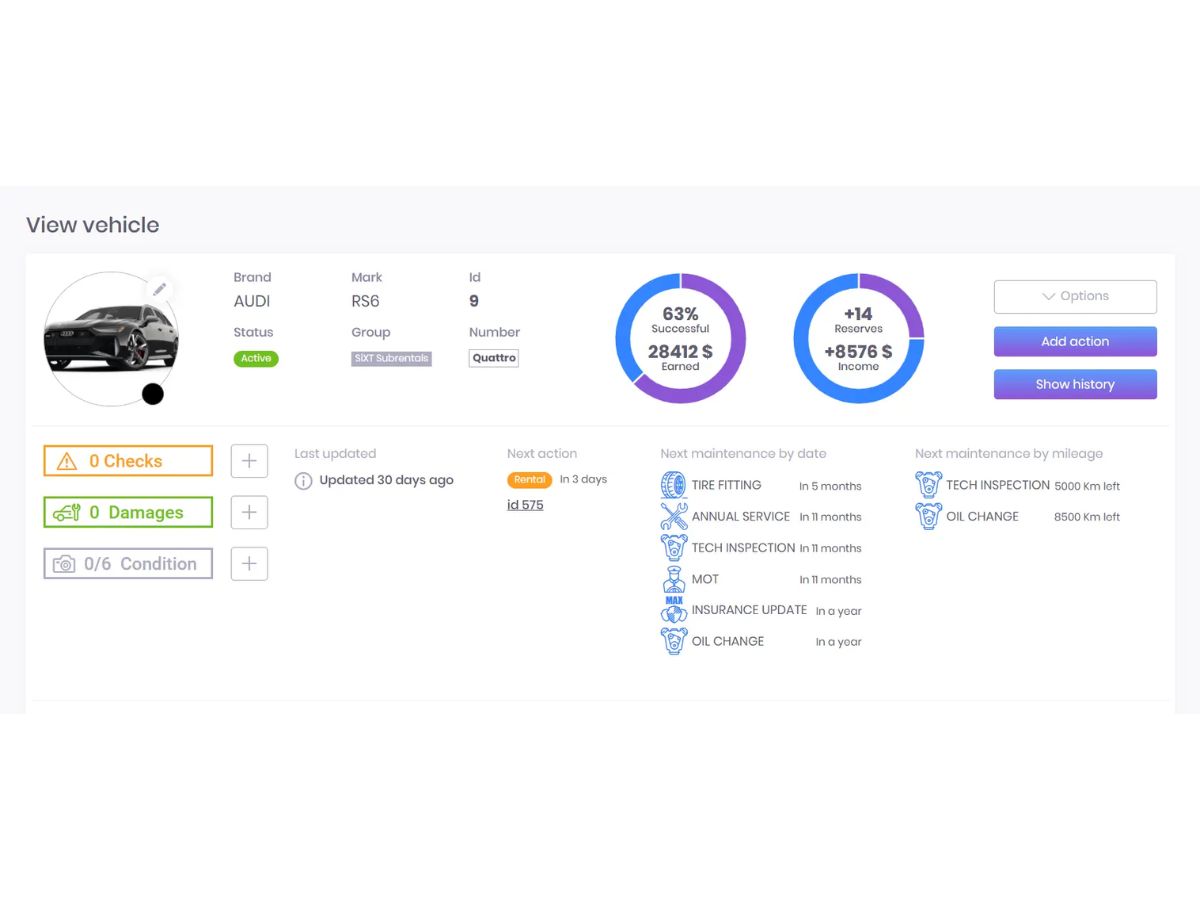Click the camera icon in Condition
The image size is (1200, 900).
pyautogui.click(x=64, y=564)
